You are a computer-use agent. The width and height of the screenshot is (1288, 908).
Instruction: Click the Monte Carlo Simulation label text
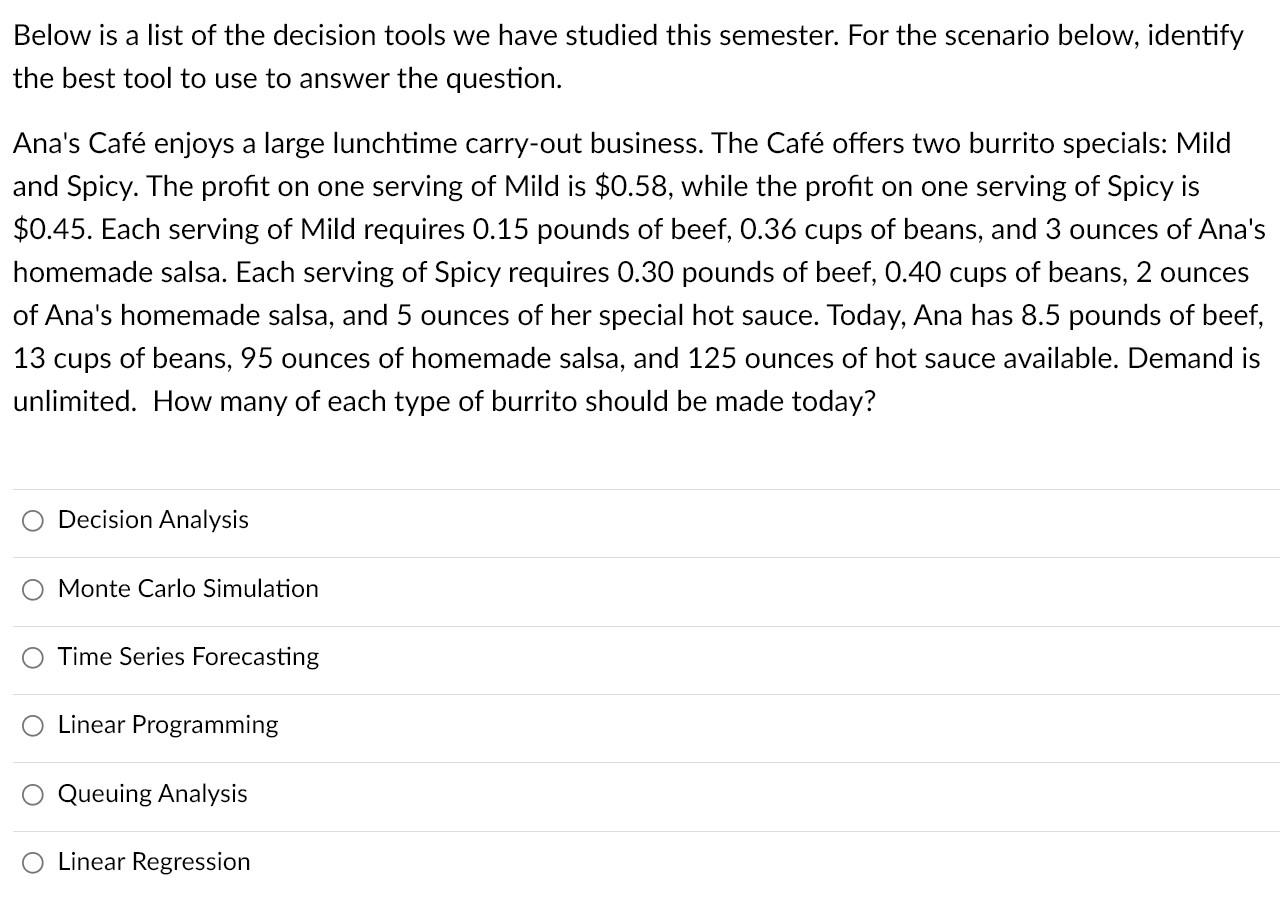coord(188,590)
